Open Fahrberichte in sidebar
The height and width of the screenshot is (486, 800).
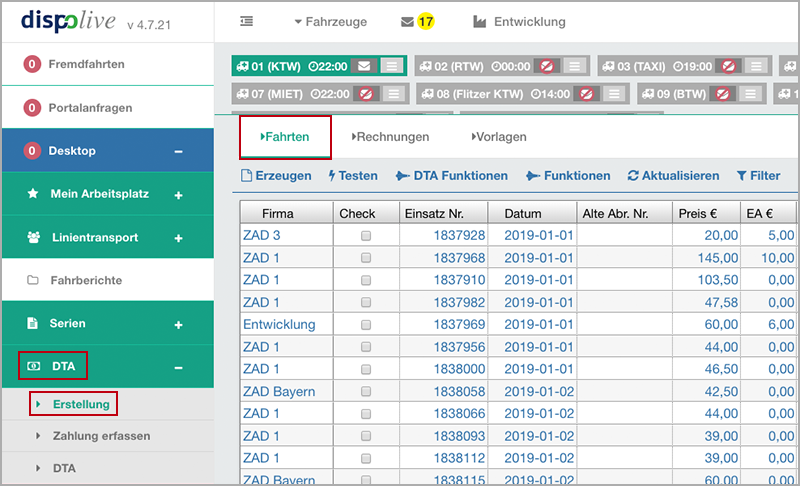coord(86,280)
